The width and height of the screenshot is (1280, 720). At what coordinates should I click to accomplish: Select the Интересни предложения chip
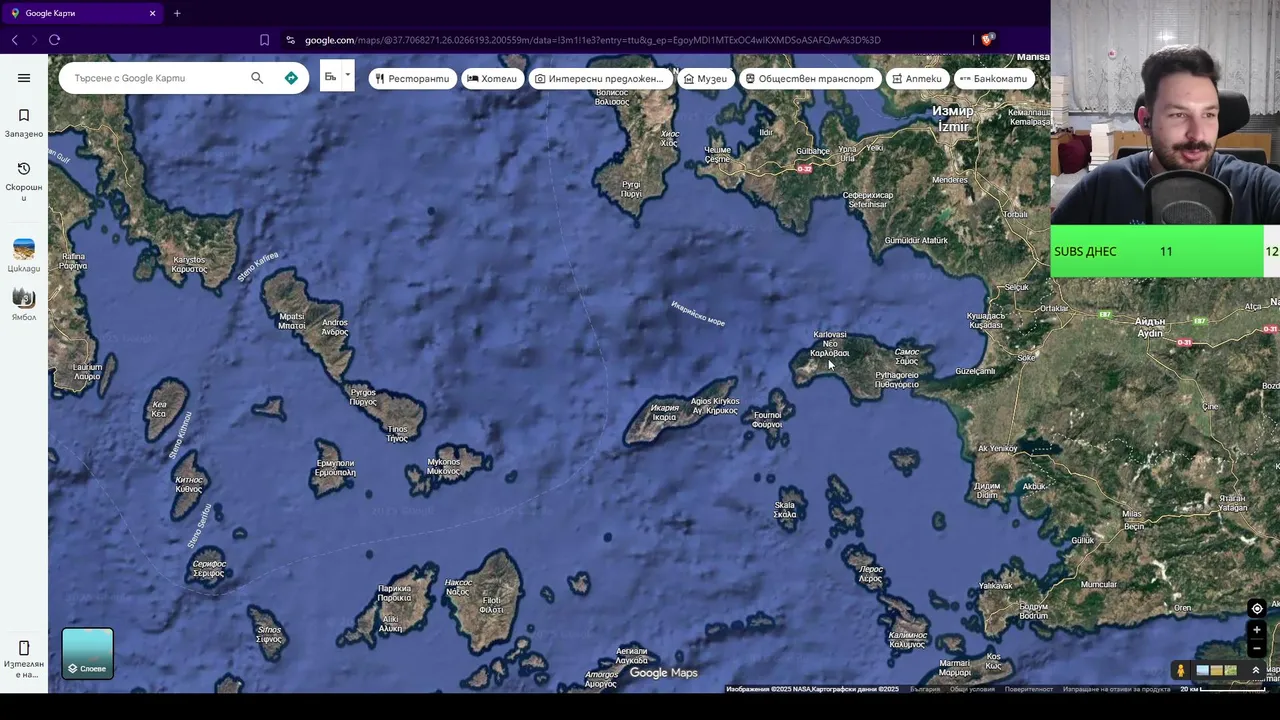tap(599, 78)
